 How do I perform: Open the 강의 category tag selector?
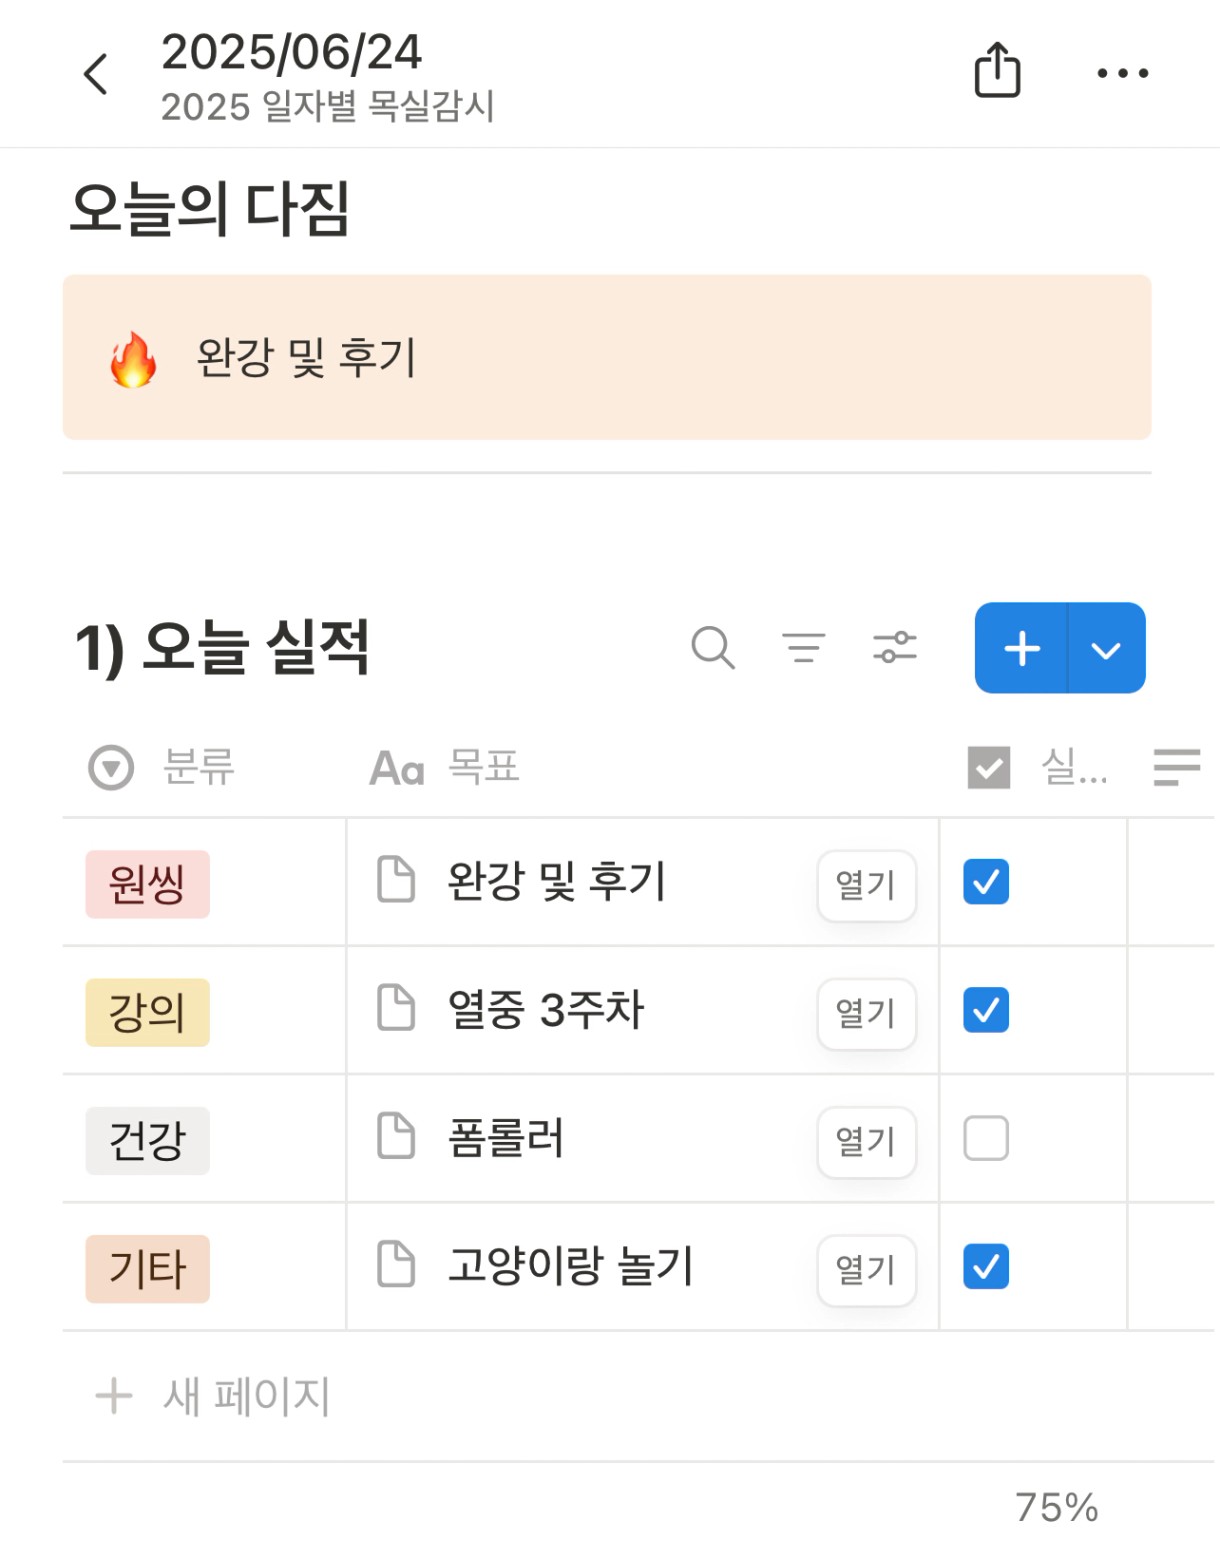148,1012
